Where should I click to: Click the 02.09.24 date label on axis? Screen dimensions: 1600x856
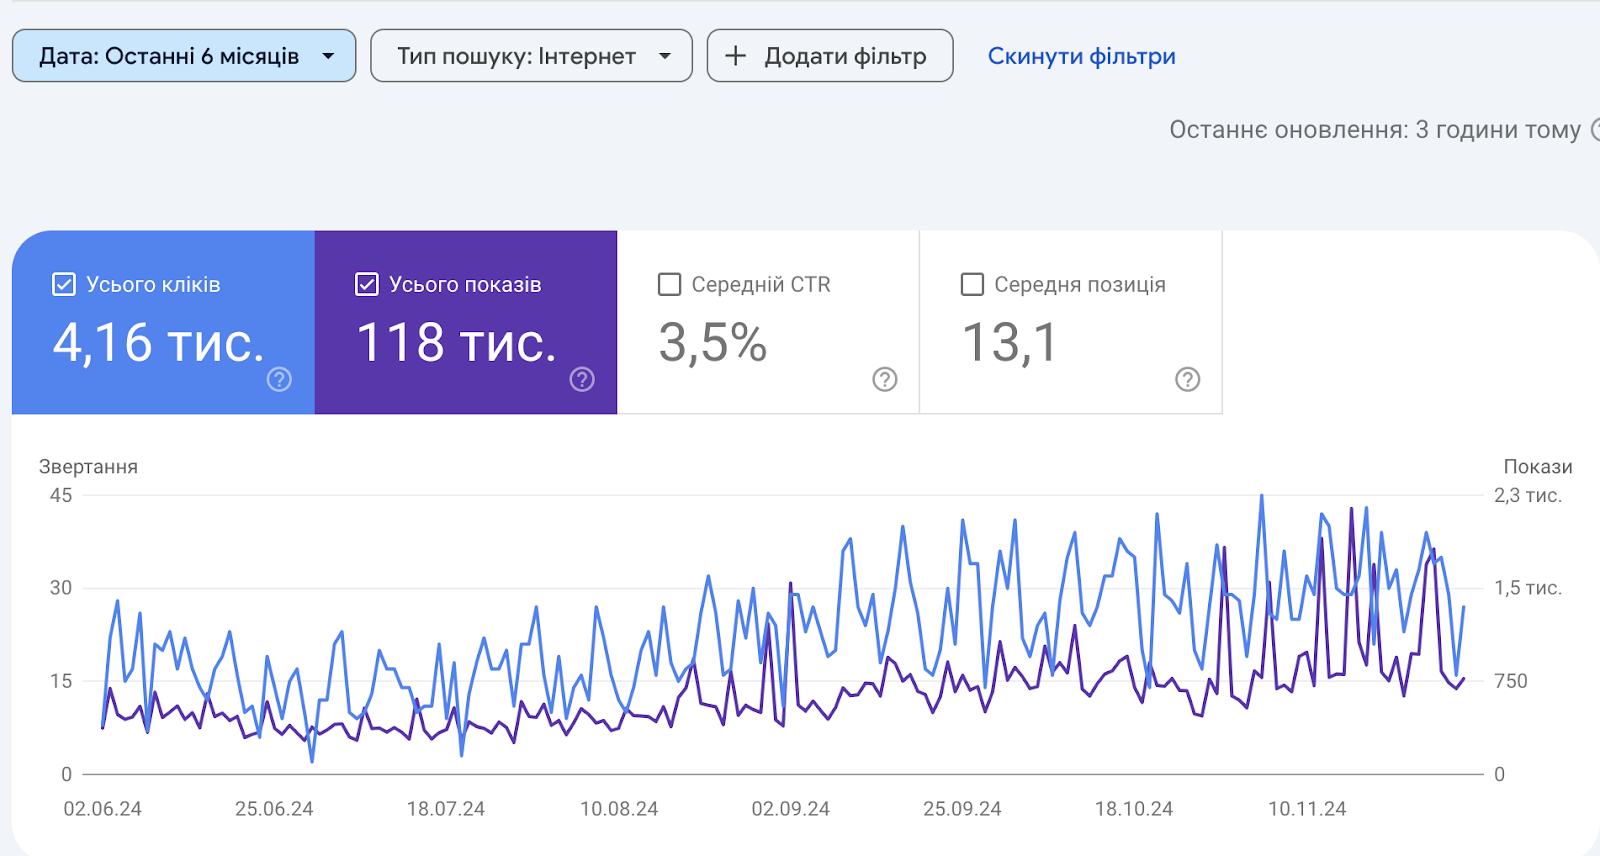click(790, 809)
